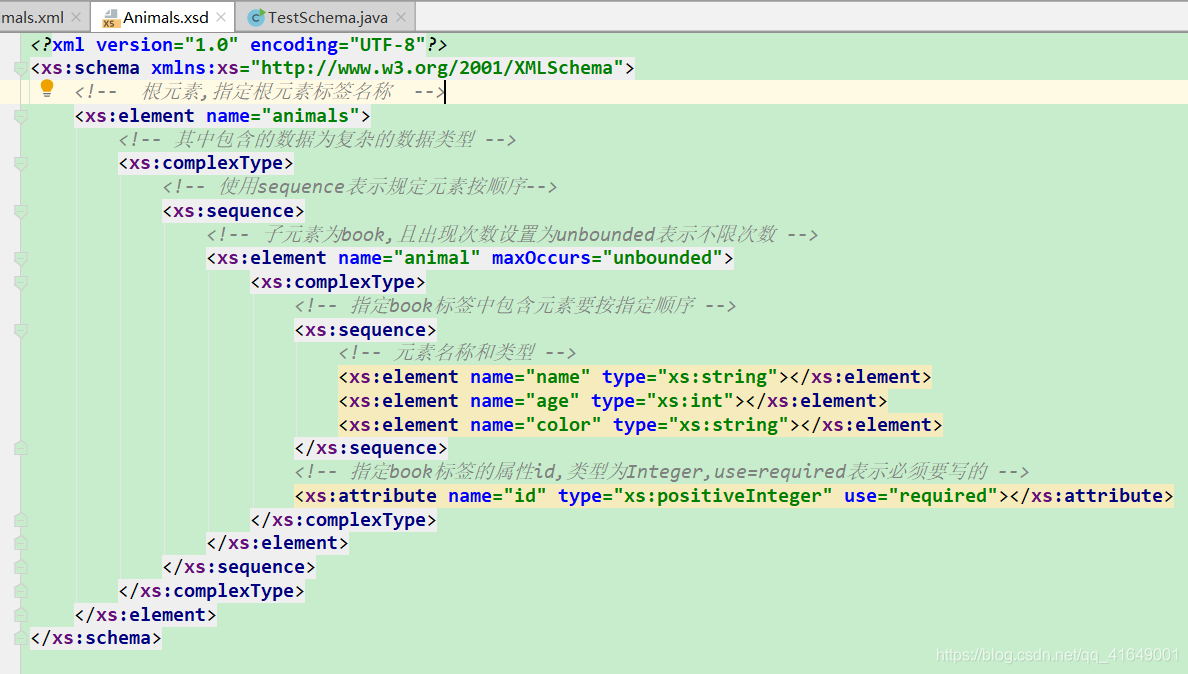The image size is (1188, 674).
Task: Click the element line with name="age"
Action: 613,401
